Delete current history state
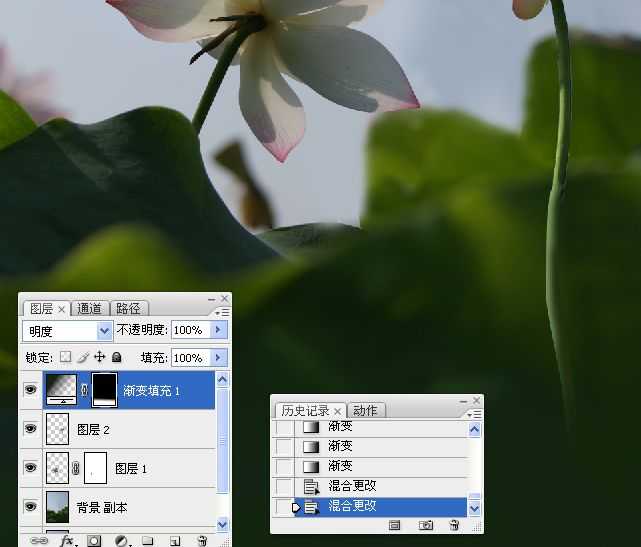 point(453,525)
